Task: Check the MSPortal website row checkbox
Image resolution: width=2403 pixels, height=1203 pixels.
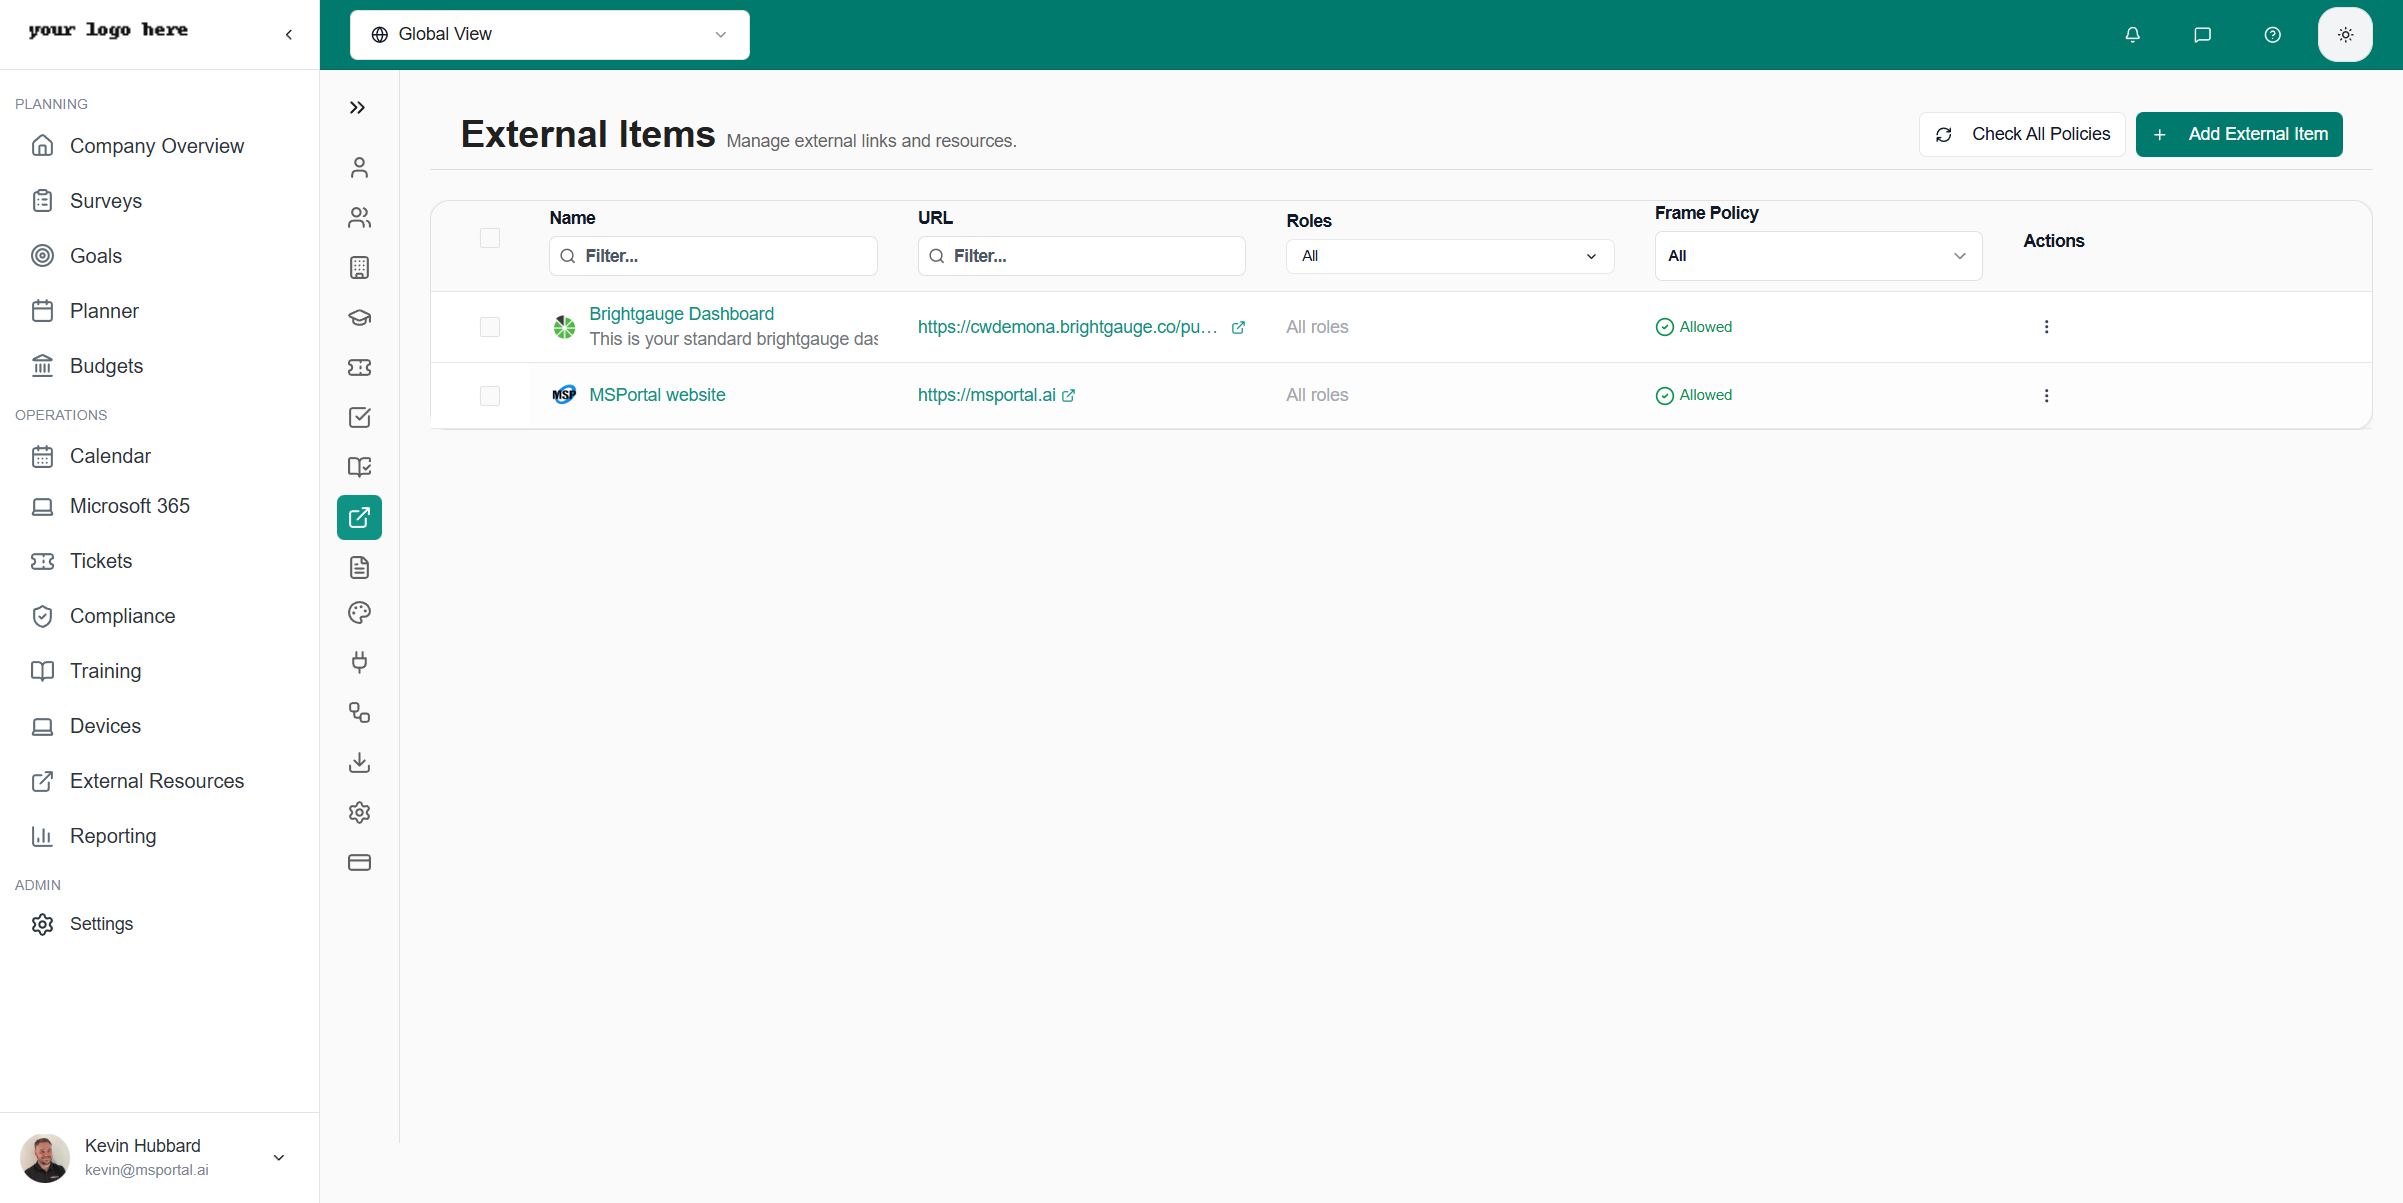Action: tap(490, 396)
